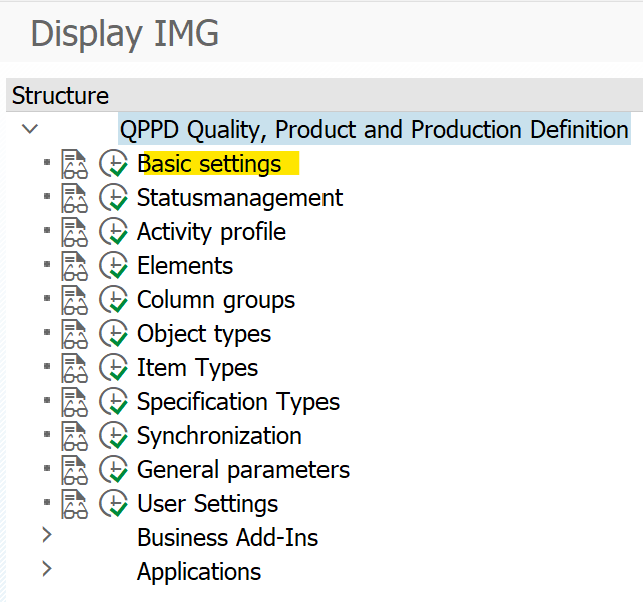Viewport: 644px width, 602px height.
Task: Select the highlighted Basic settings entry
Action: 209,164
